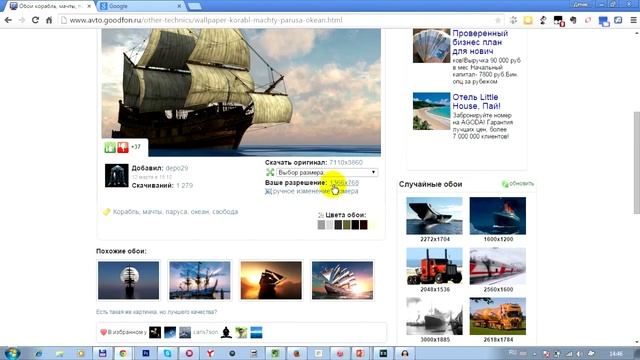Click the browser Back arrow
The image size is (640, 360).
[x=8, y=20]
